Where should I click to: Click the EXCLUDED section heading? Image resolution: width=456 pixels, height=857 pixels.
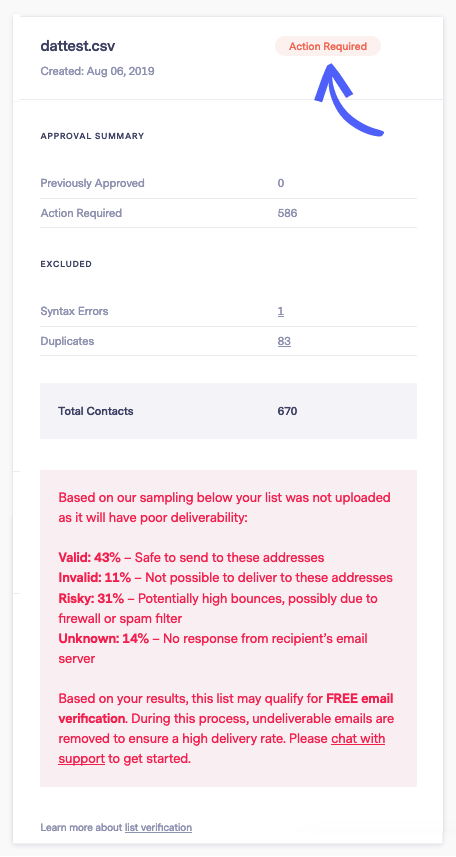66,264
